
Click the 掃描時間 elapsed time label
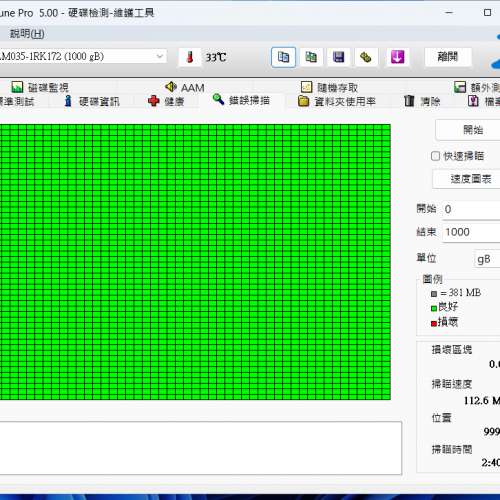click(x=452, y=450)
